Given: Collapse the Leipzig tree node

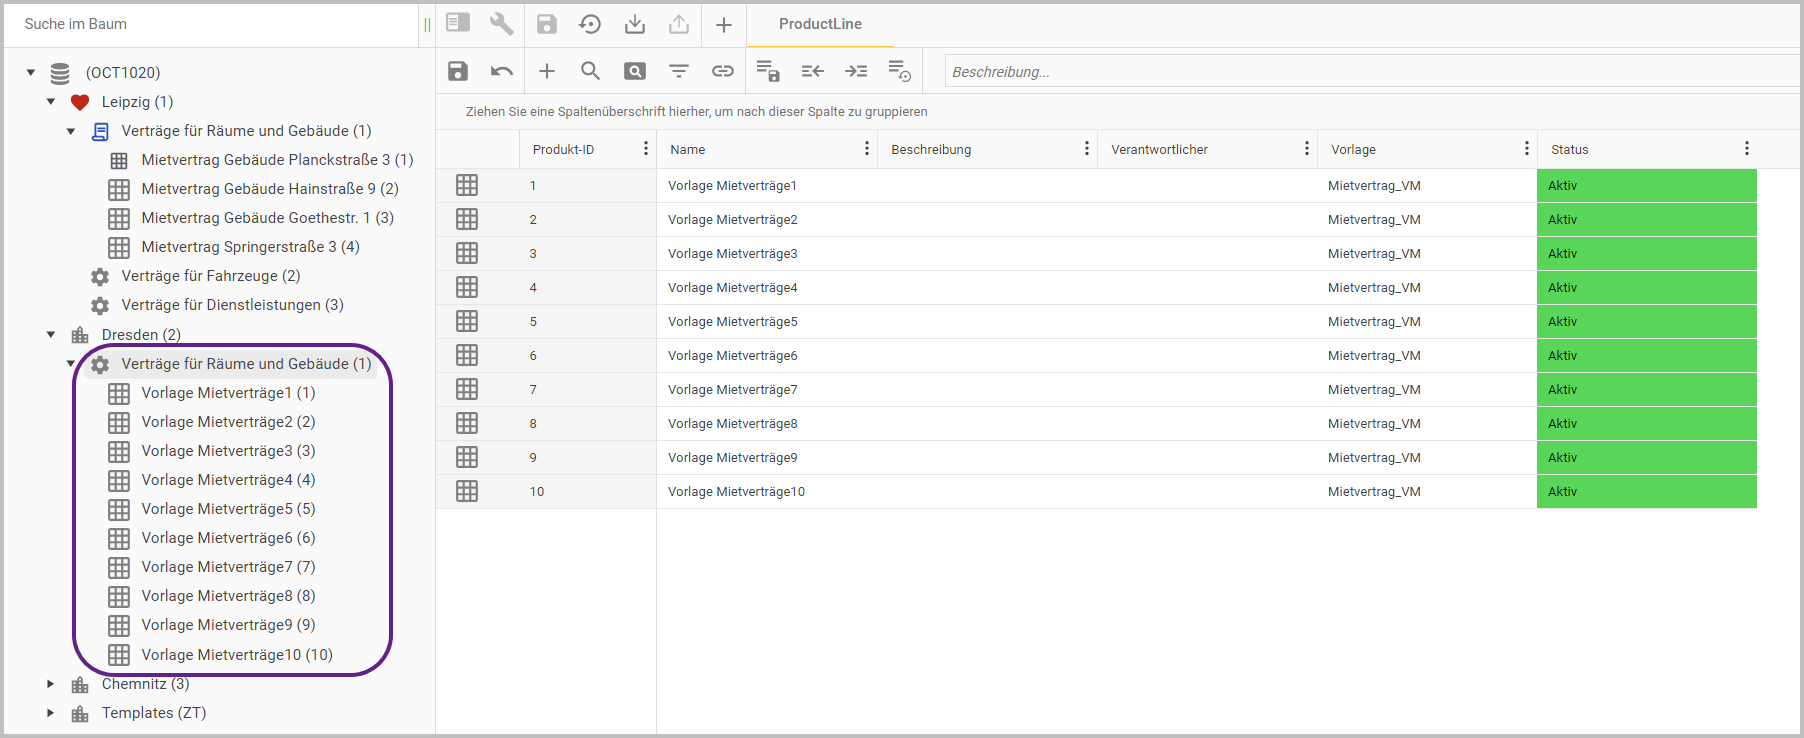Looking at the screenshot, I should coord(51,102).
